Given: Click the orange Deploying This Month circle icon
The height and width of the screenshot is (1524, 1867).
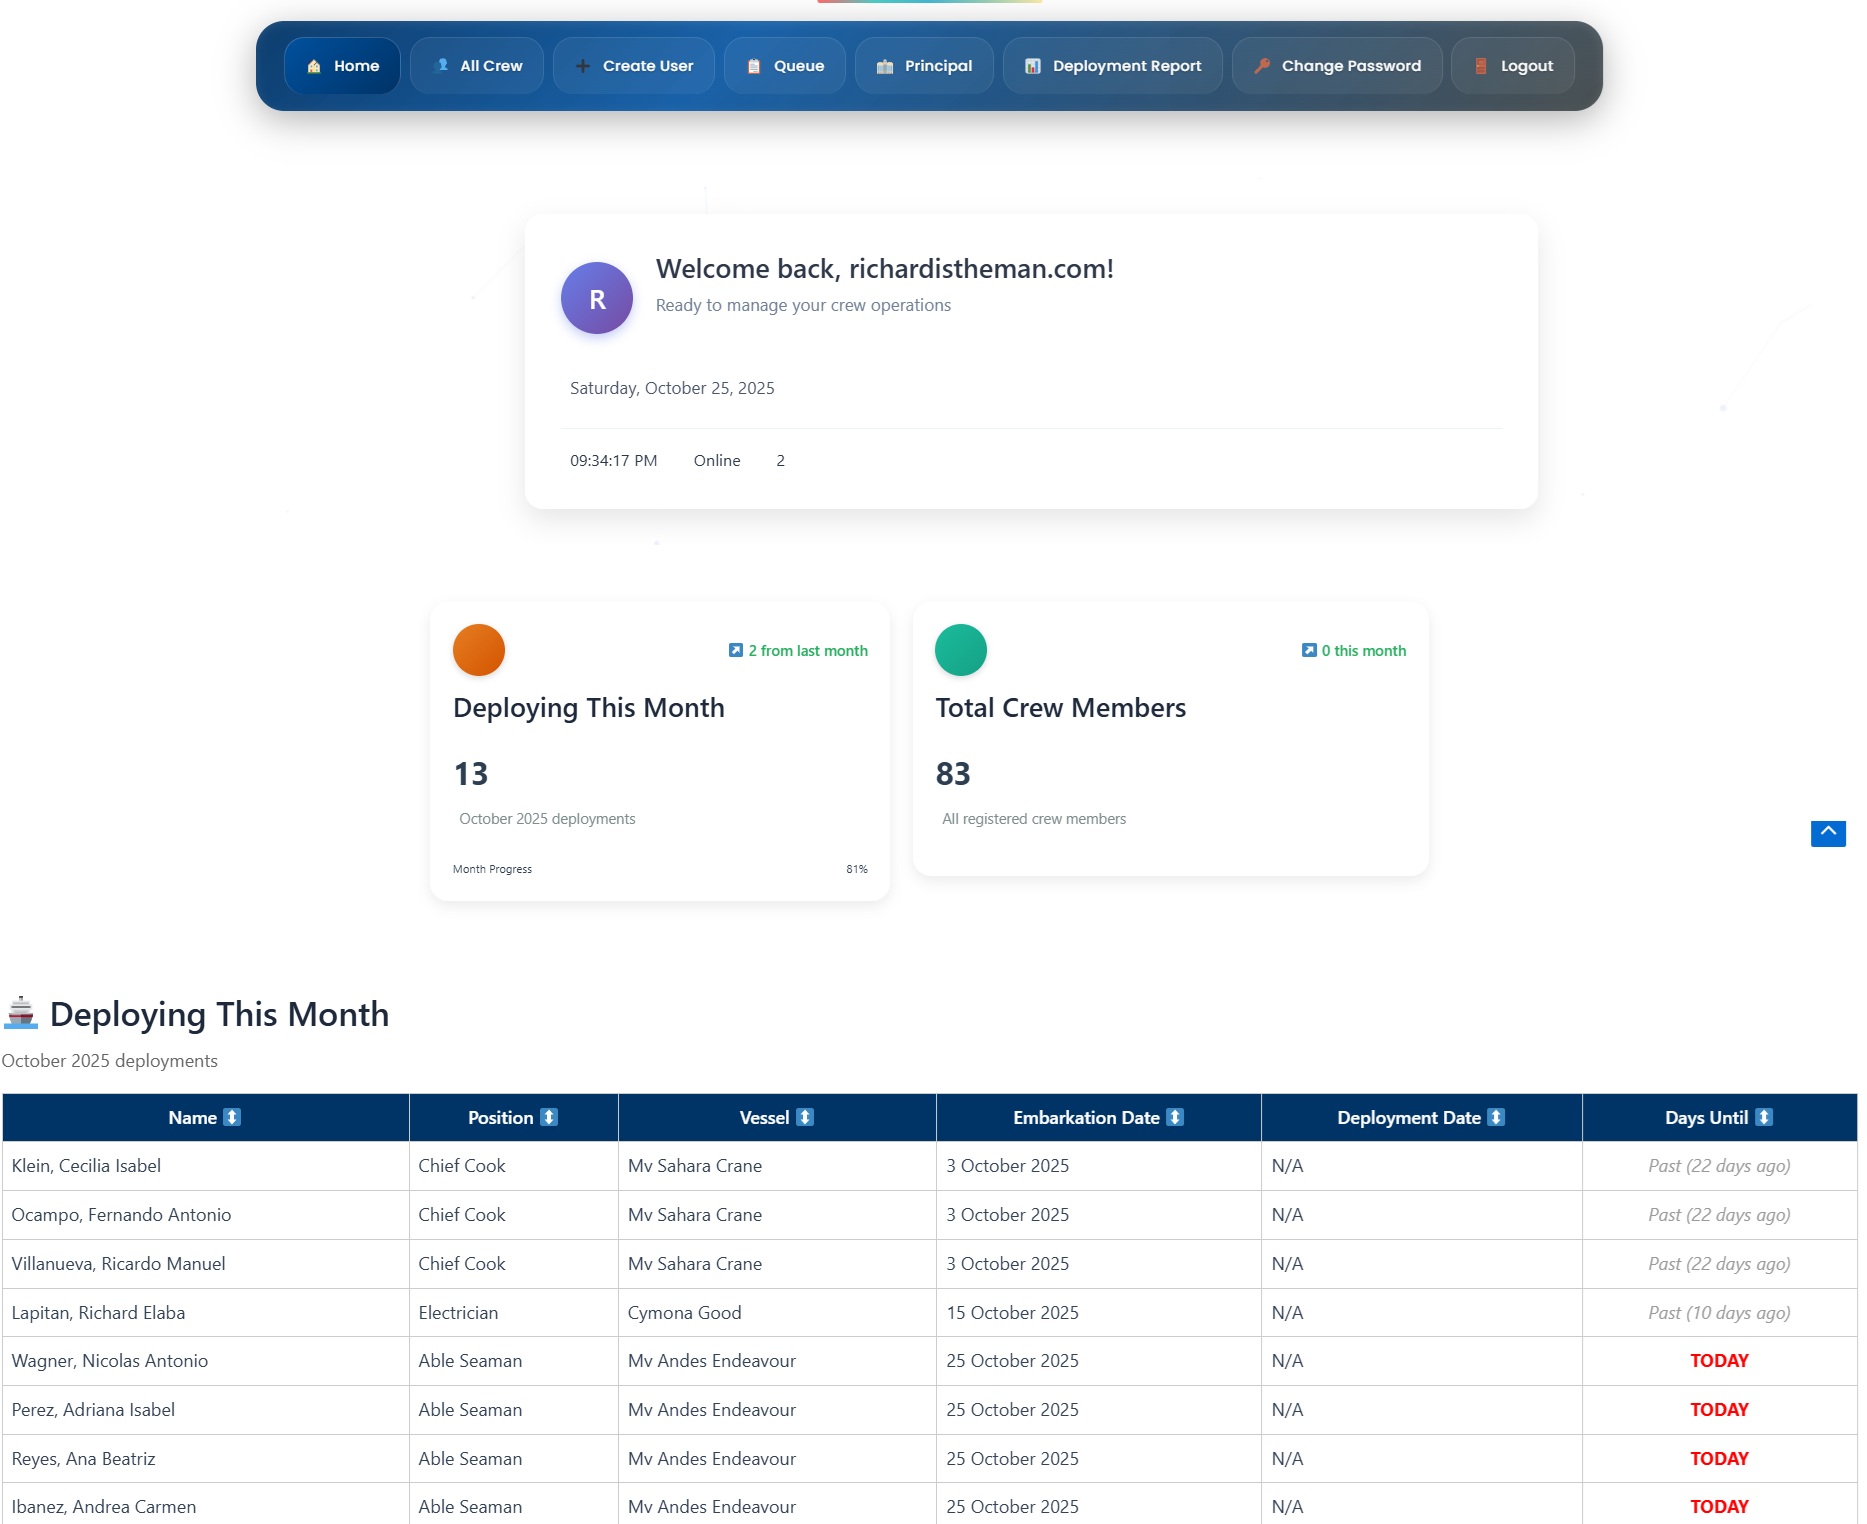Looking at the screenshot, I should click(x=479, y=650).
